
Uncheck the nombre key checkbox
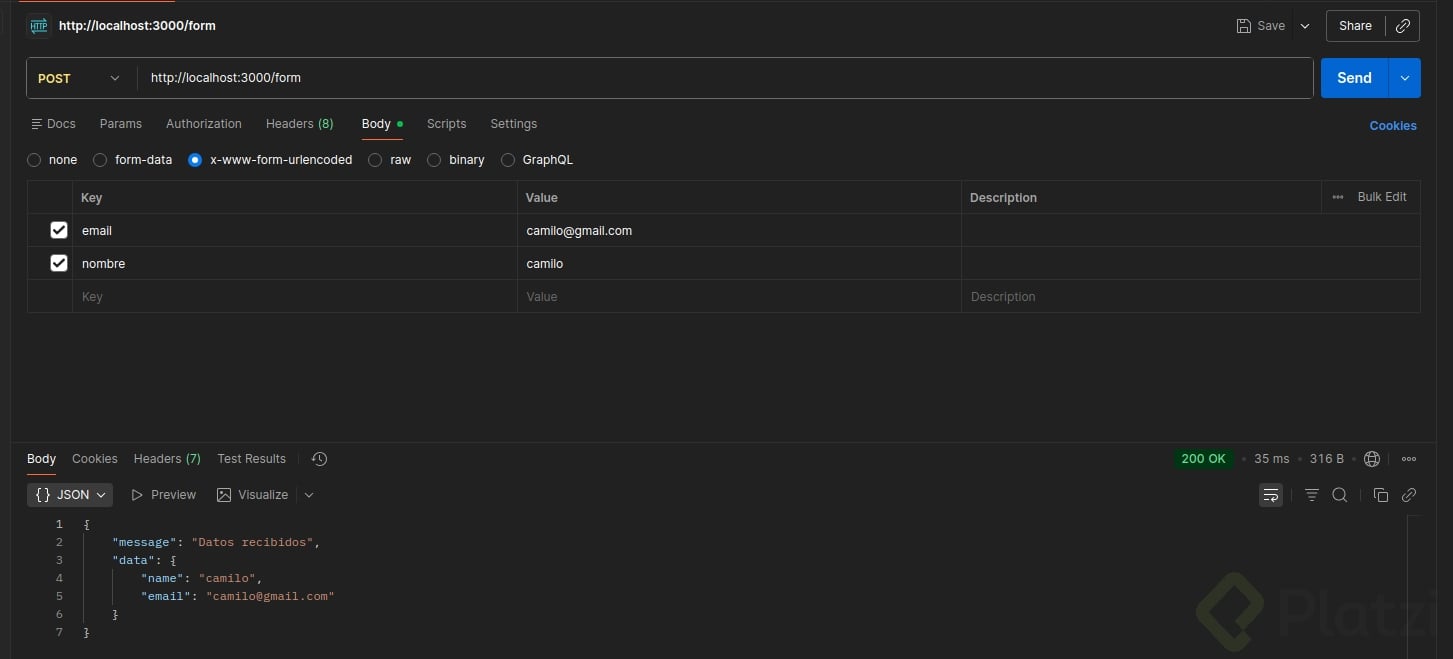59,263
